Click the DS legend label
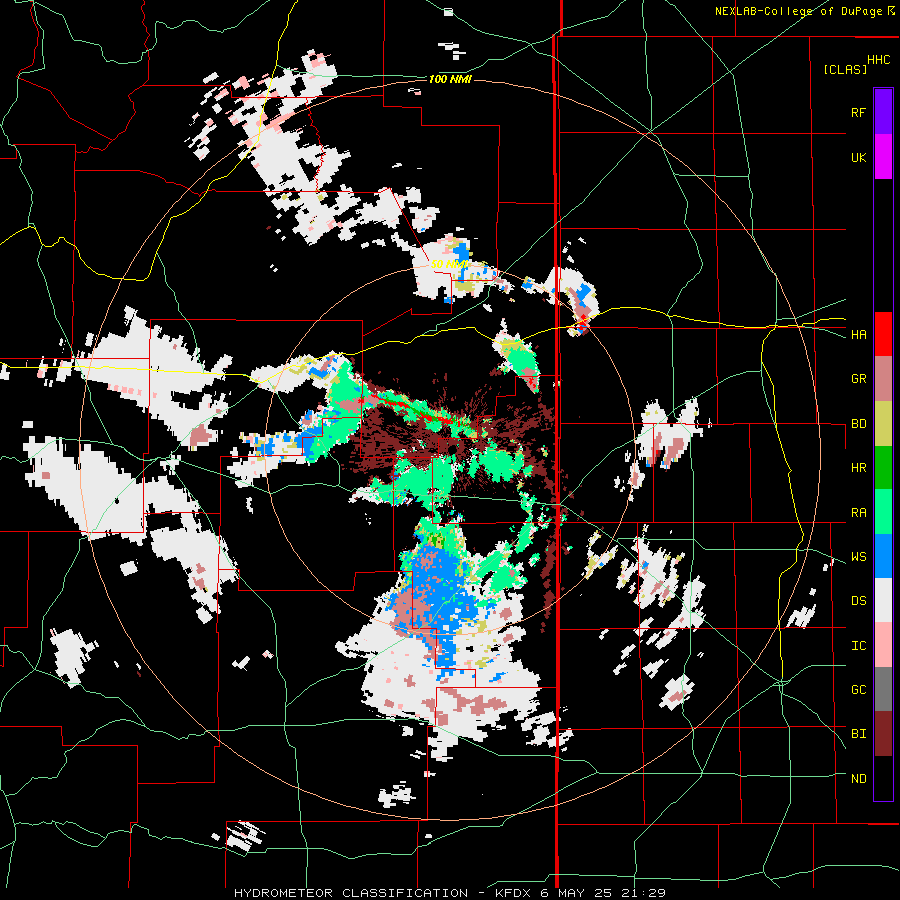900x900 pixels. coord(858,601)
